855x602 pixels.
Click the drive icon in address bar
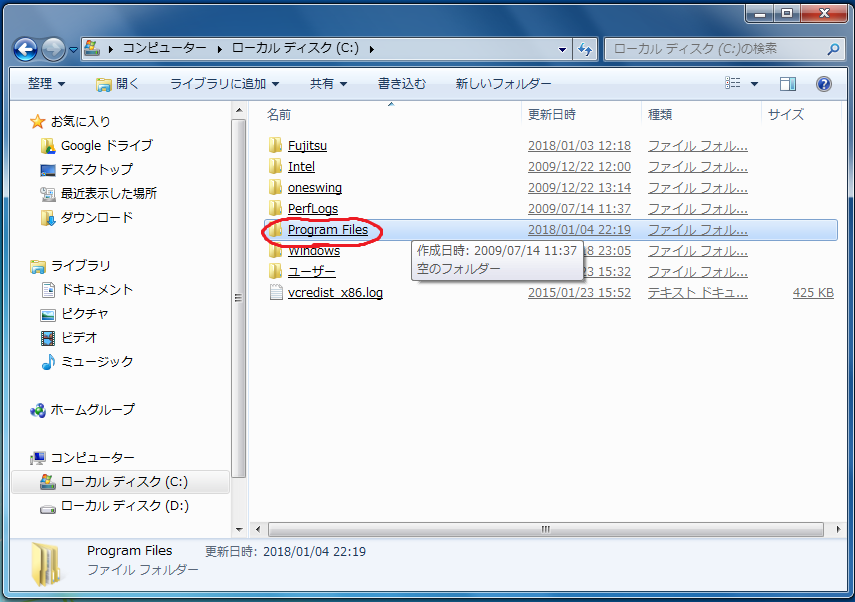tap(92, 49)
